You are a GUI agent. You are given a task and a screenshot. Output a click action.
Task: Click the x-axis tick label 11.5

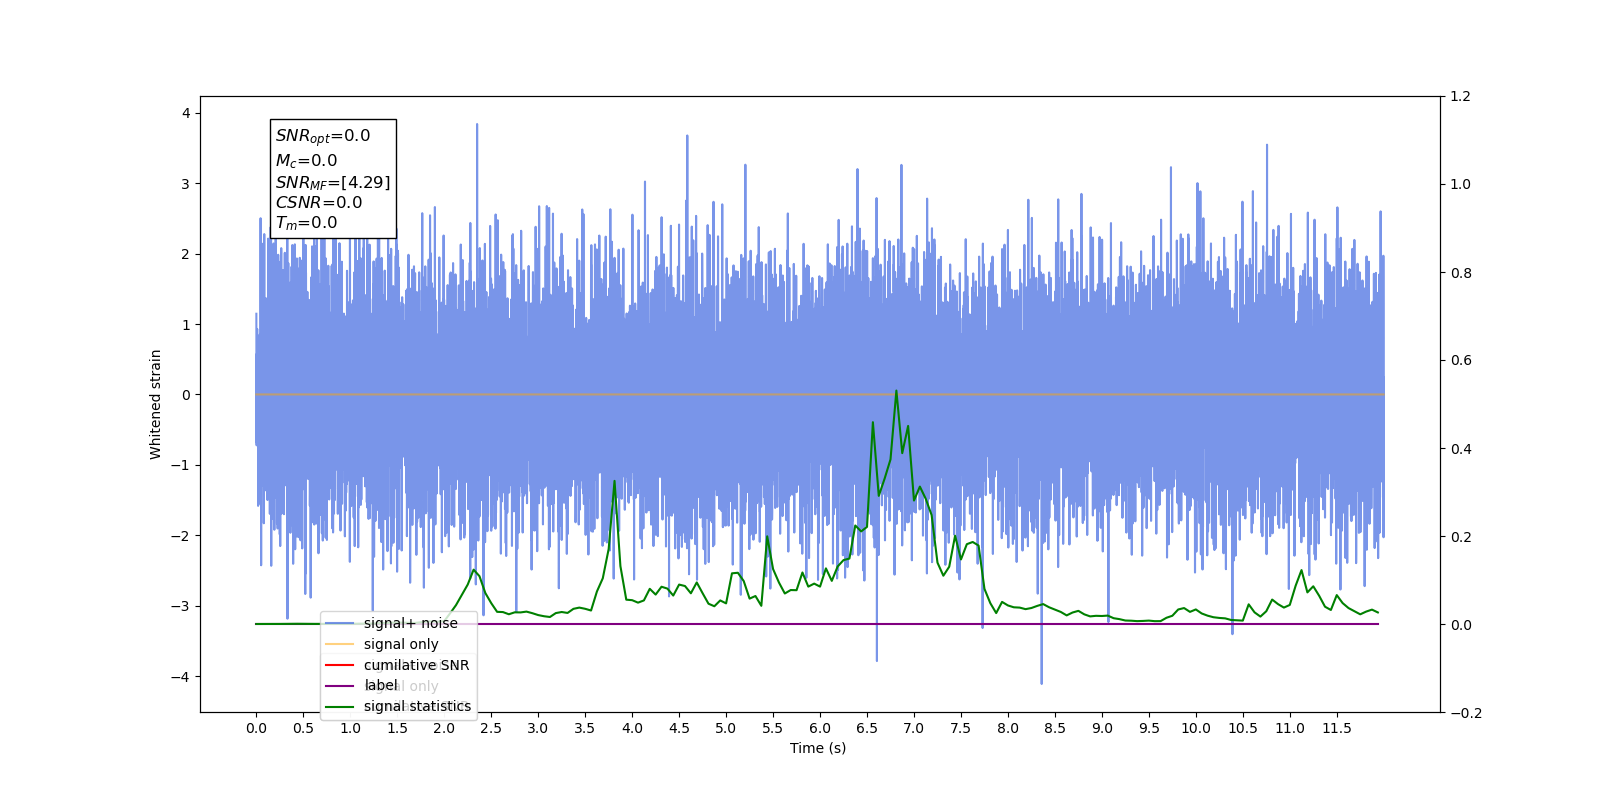pos(1337,728)
